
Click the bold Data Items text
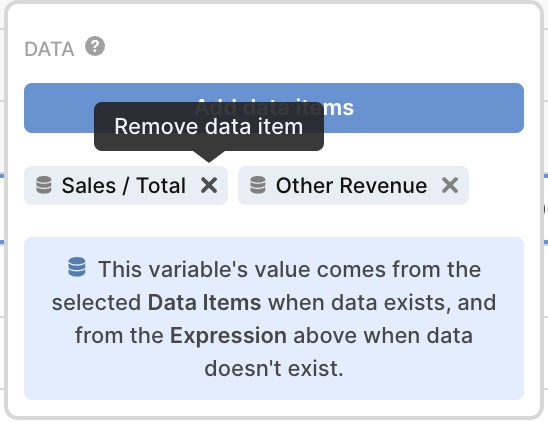[x=204, y=302]
